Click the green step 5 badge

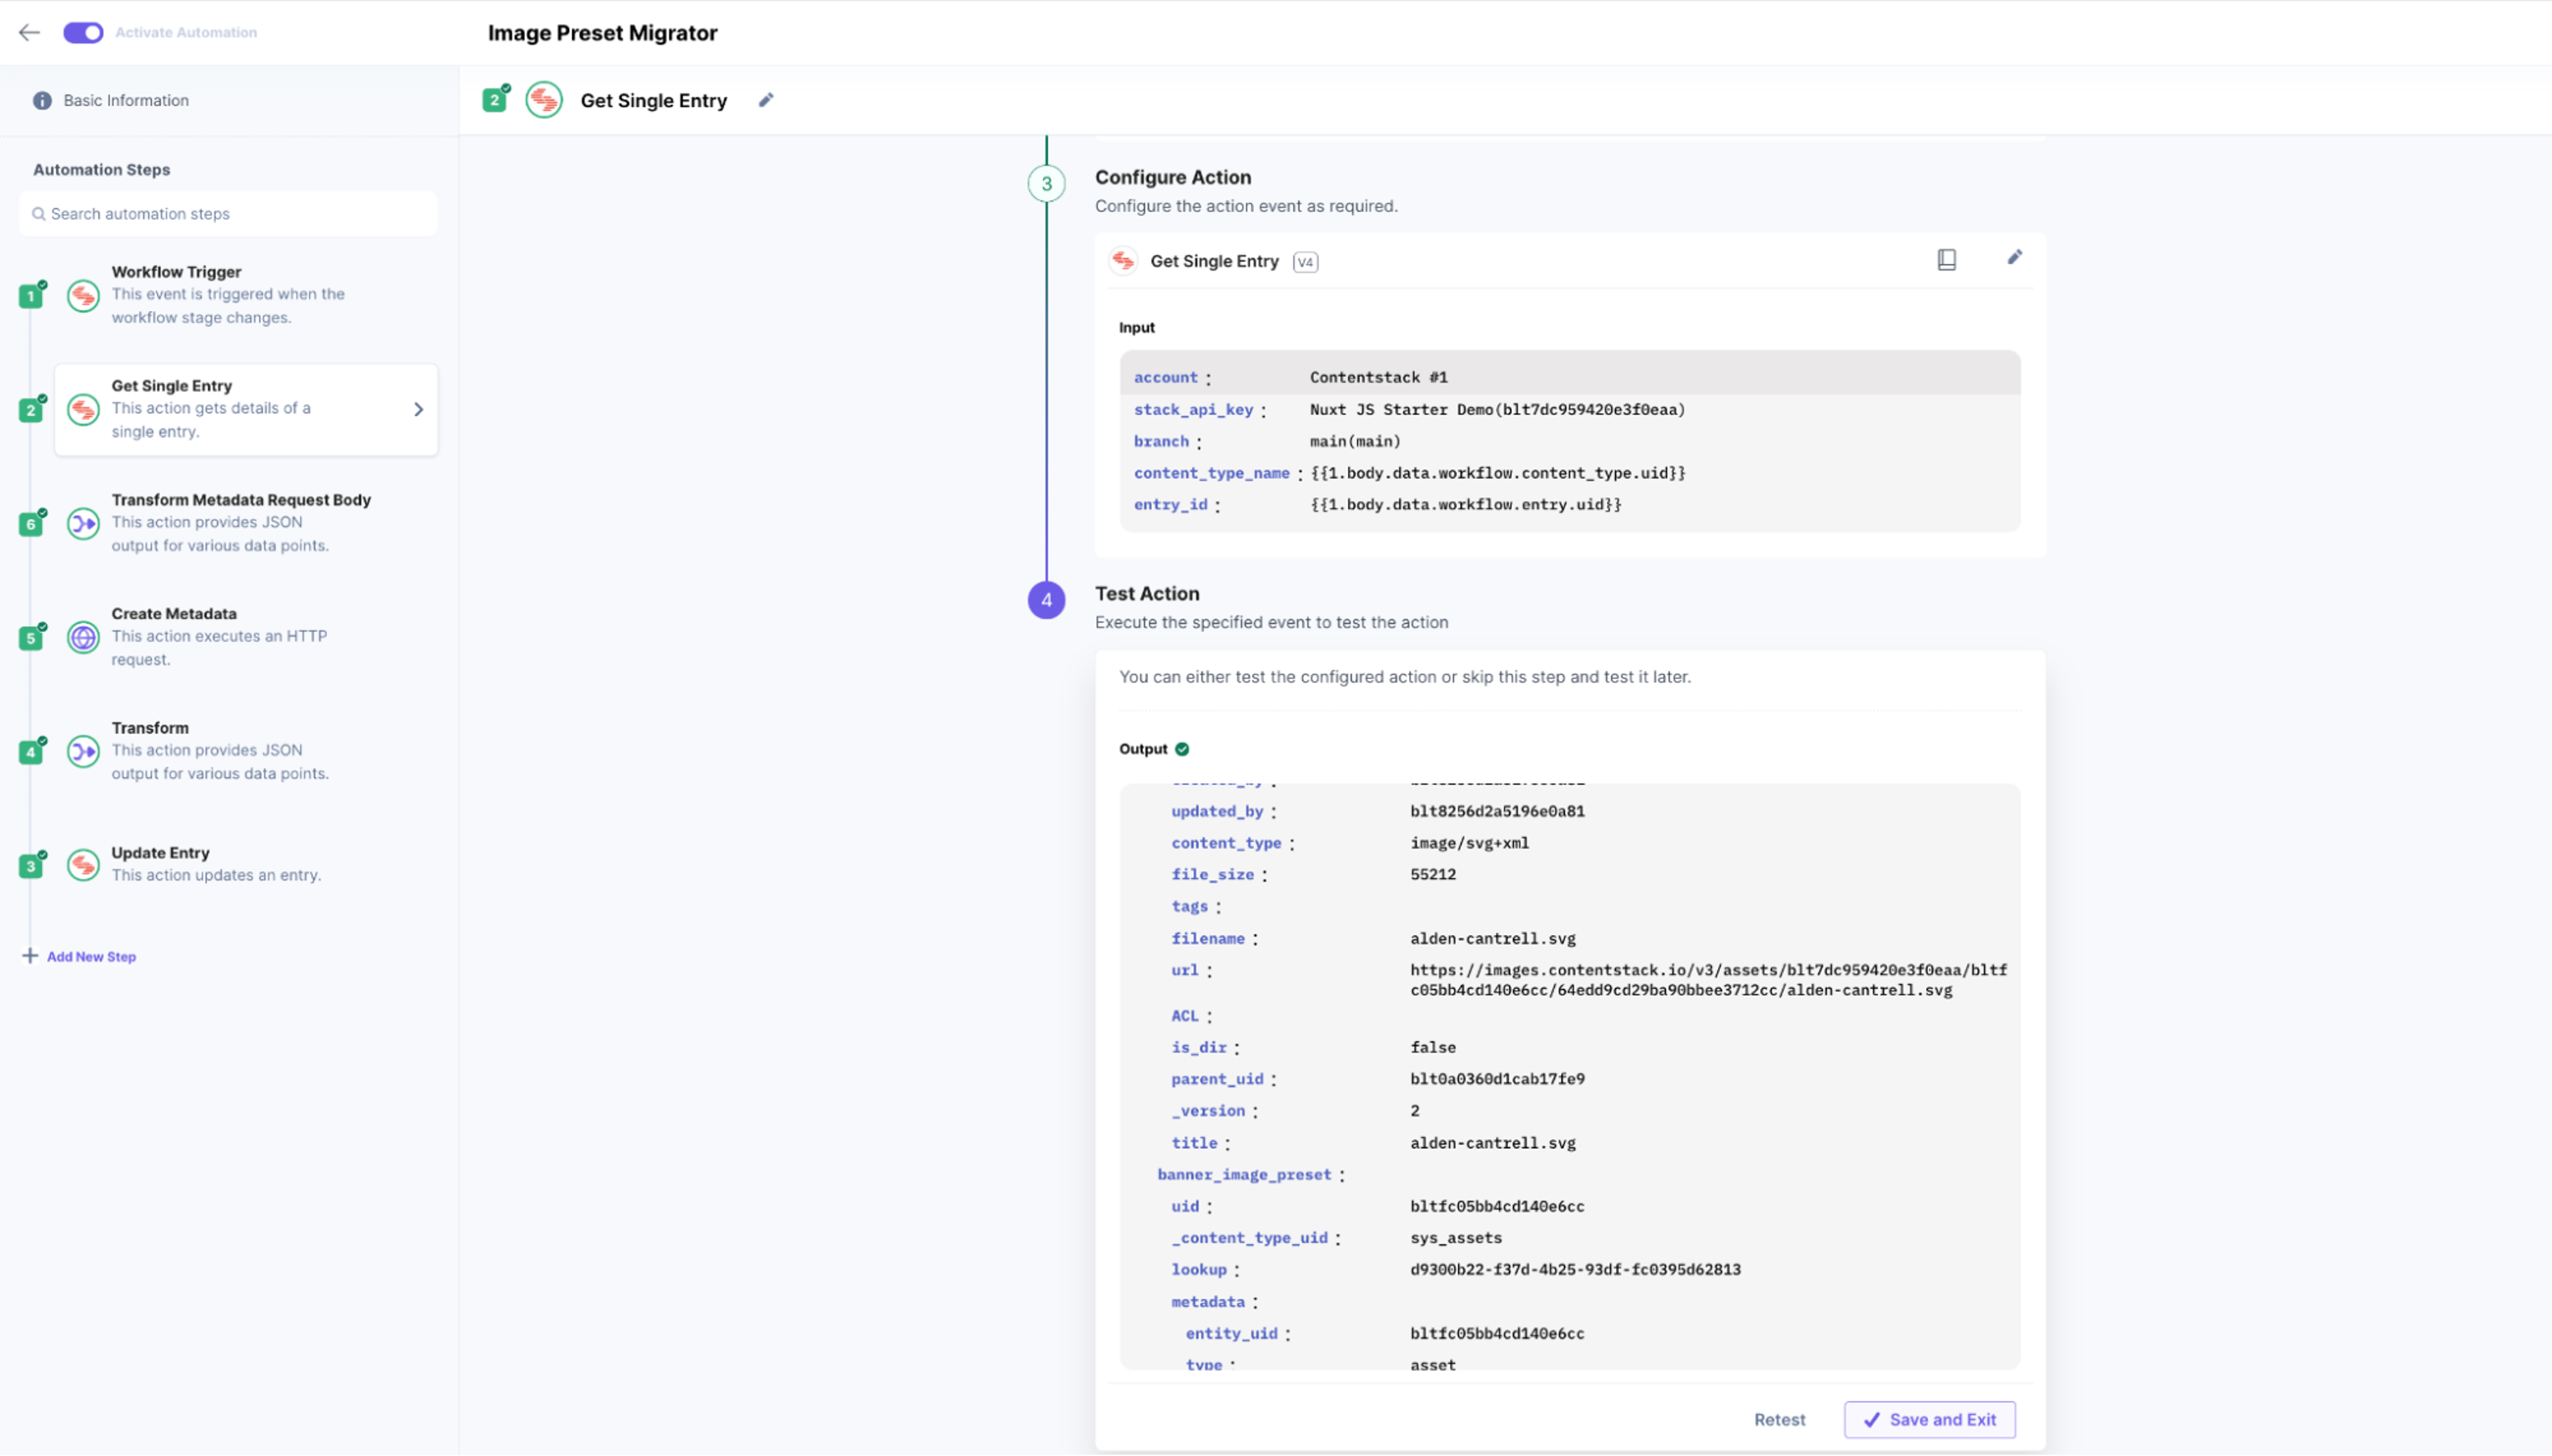(x=31, y=638)
